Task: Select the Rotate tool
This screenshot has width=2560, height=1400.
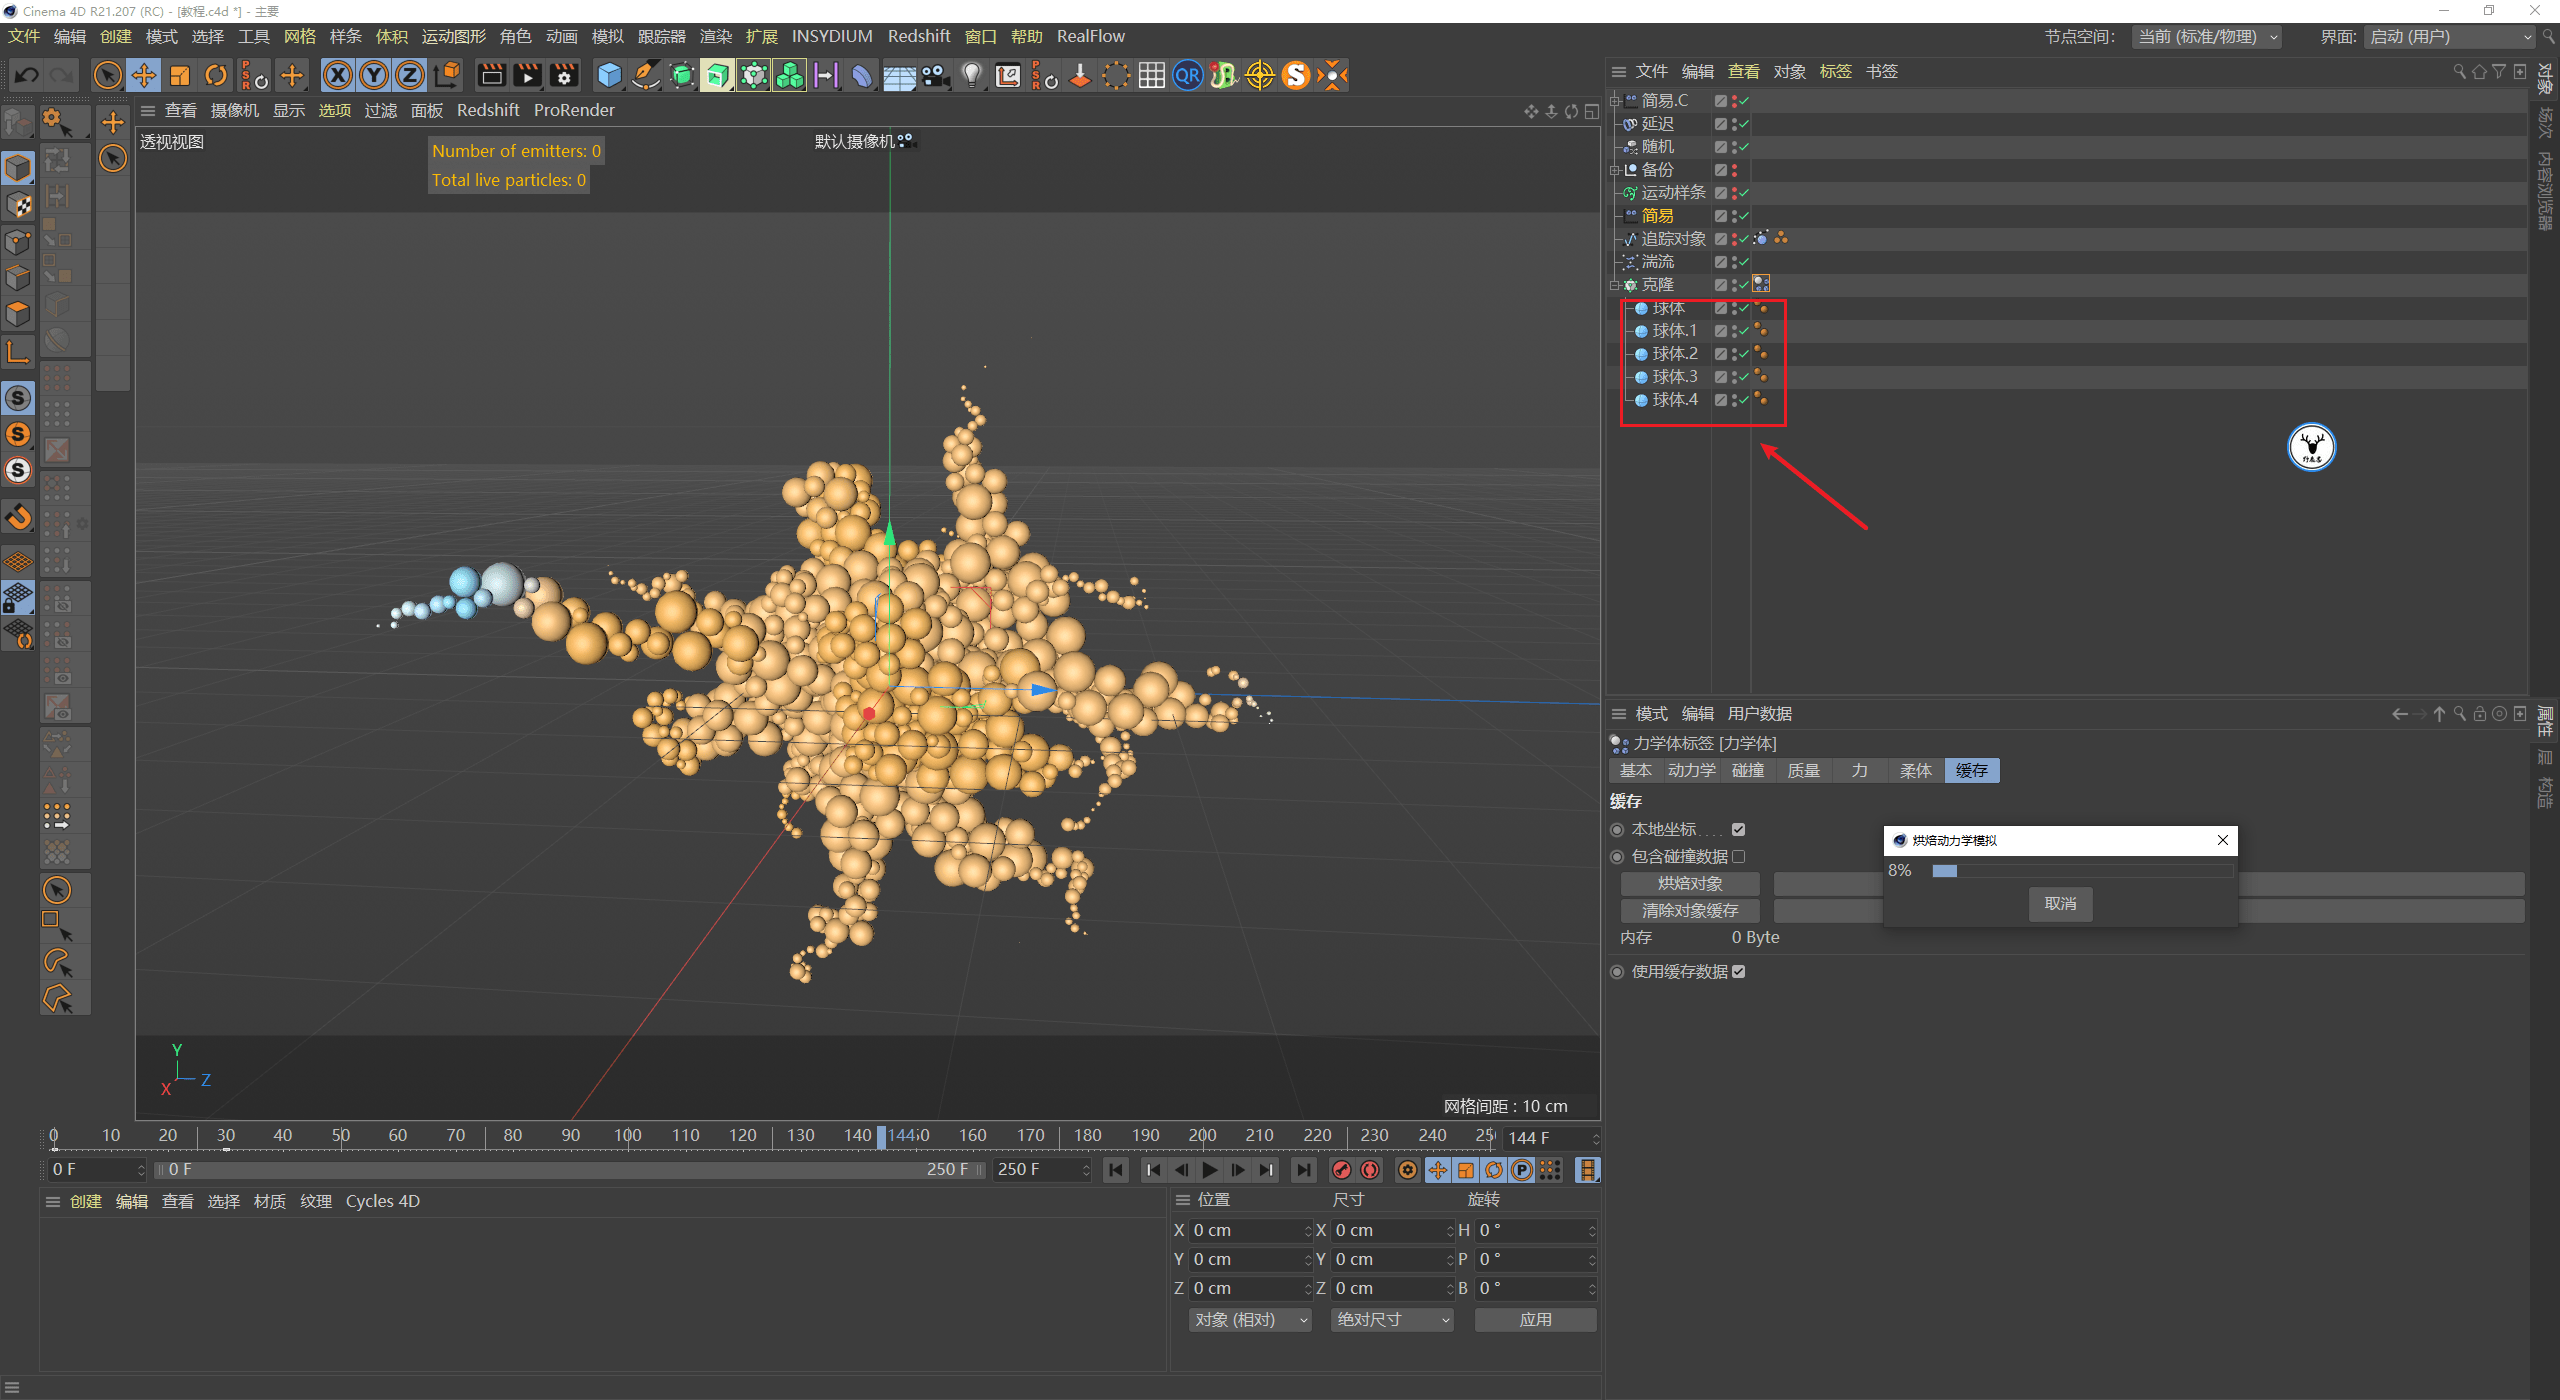Action: coord(215,75)
